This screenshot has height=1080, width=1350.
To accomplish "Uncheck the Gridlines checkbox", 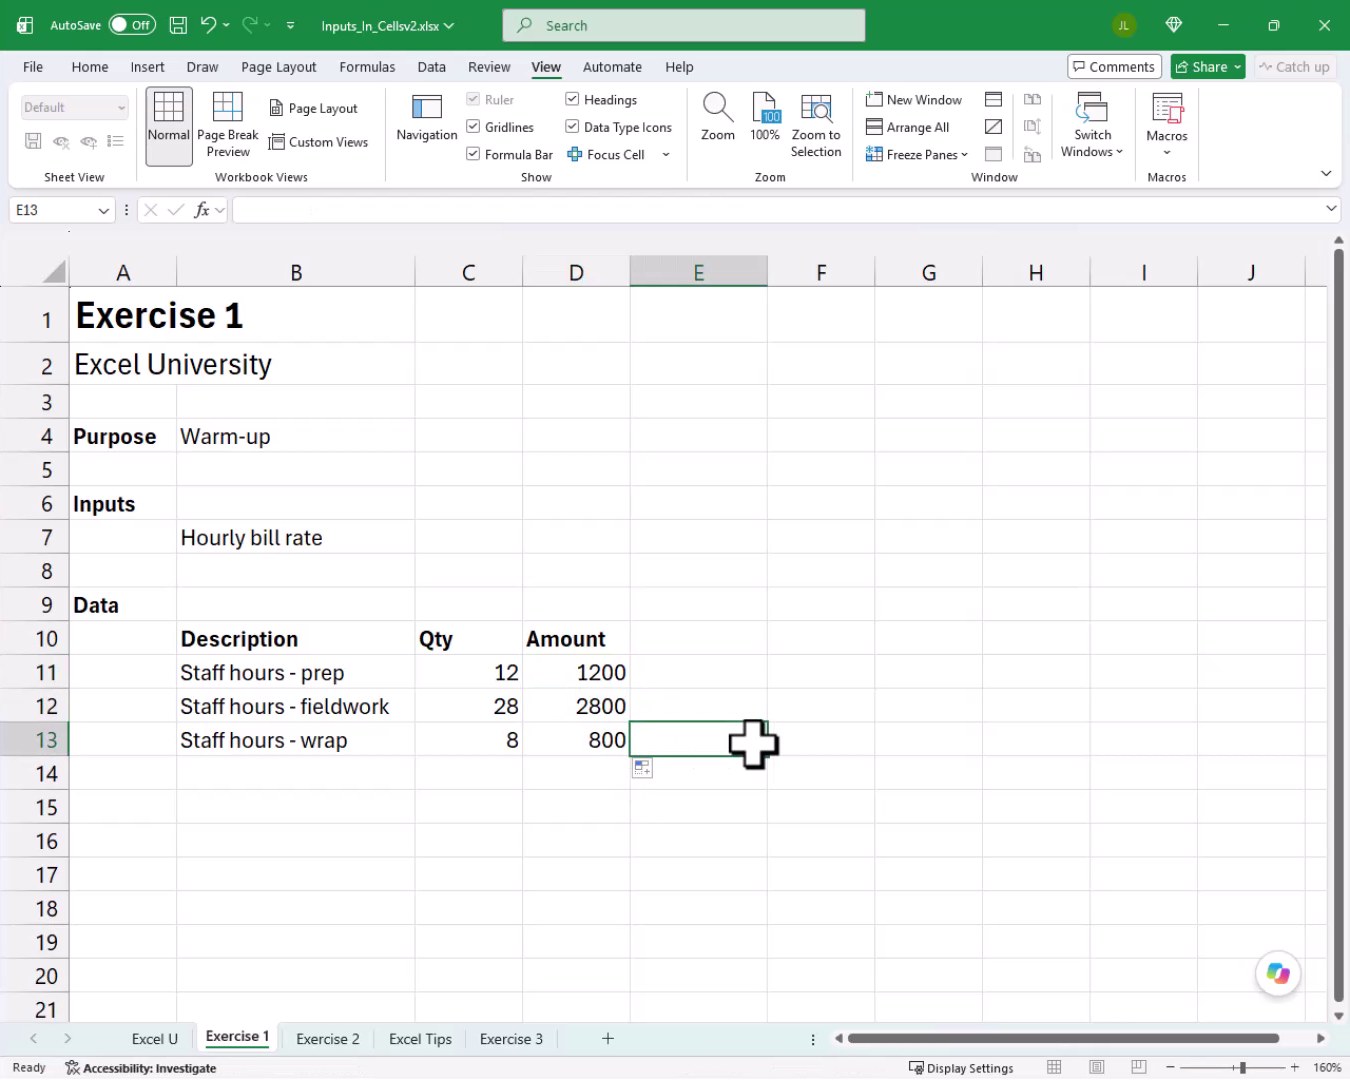I will [x=473, y=127].
